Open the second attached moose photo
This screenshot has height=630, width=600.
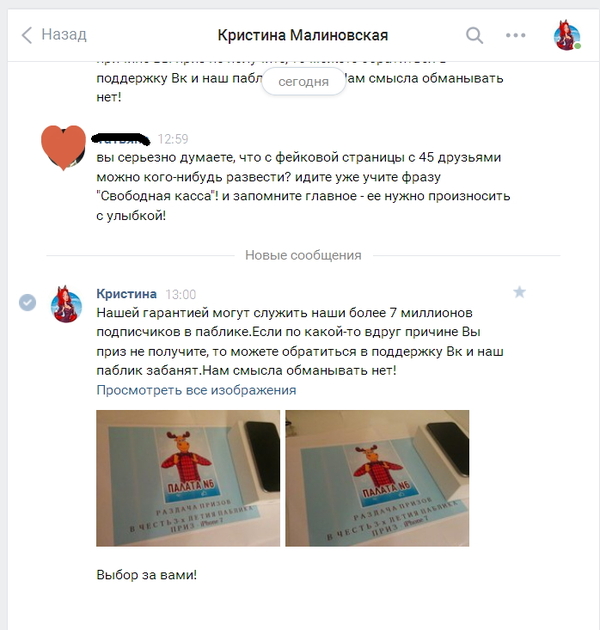377,478
